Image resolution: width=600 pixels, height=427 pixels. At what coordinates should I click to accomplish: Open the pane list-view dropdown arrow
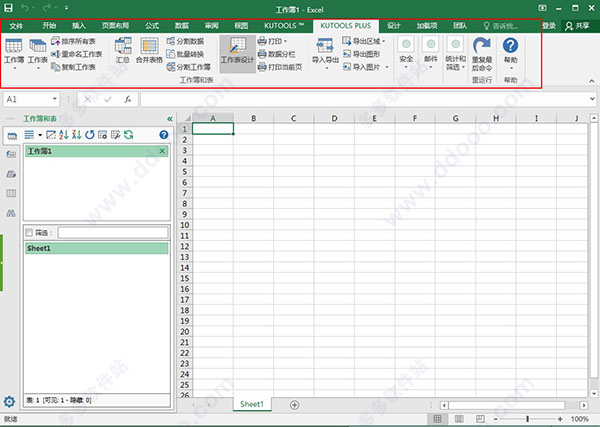point(40,135)
